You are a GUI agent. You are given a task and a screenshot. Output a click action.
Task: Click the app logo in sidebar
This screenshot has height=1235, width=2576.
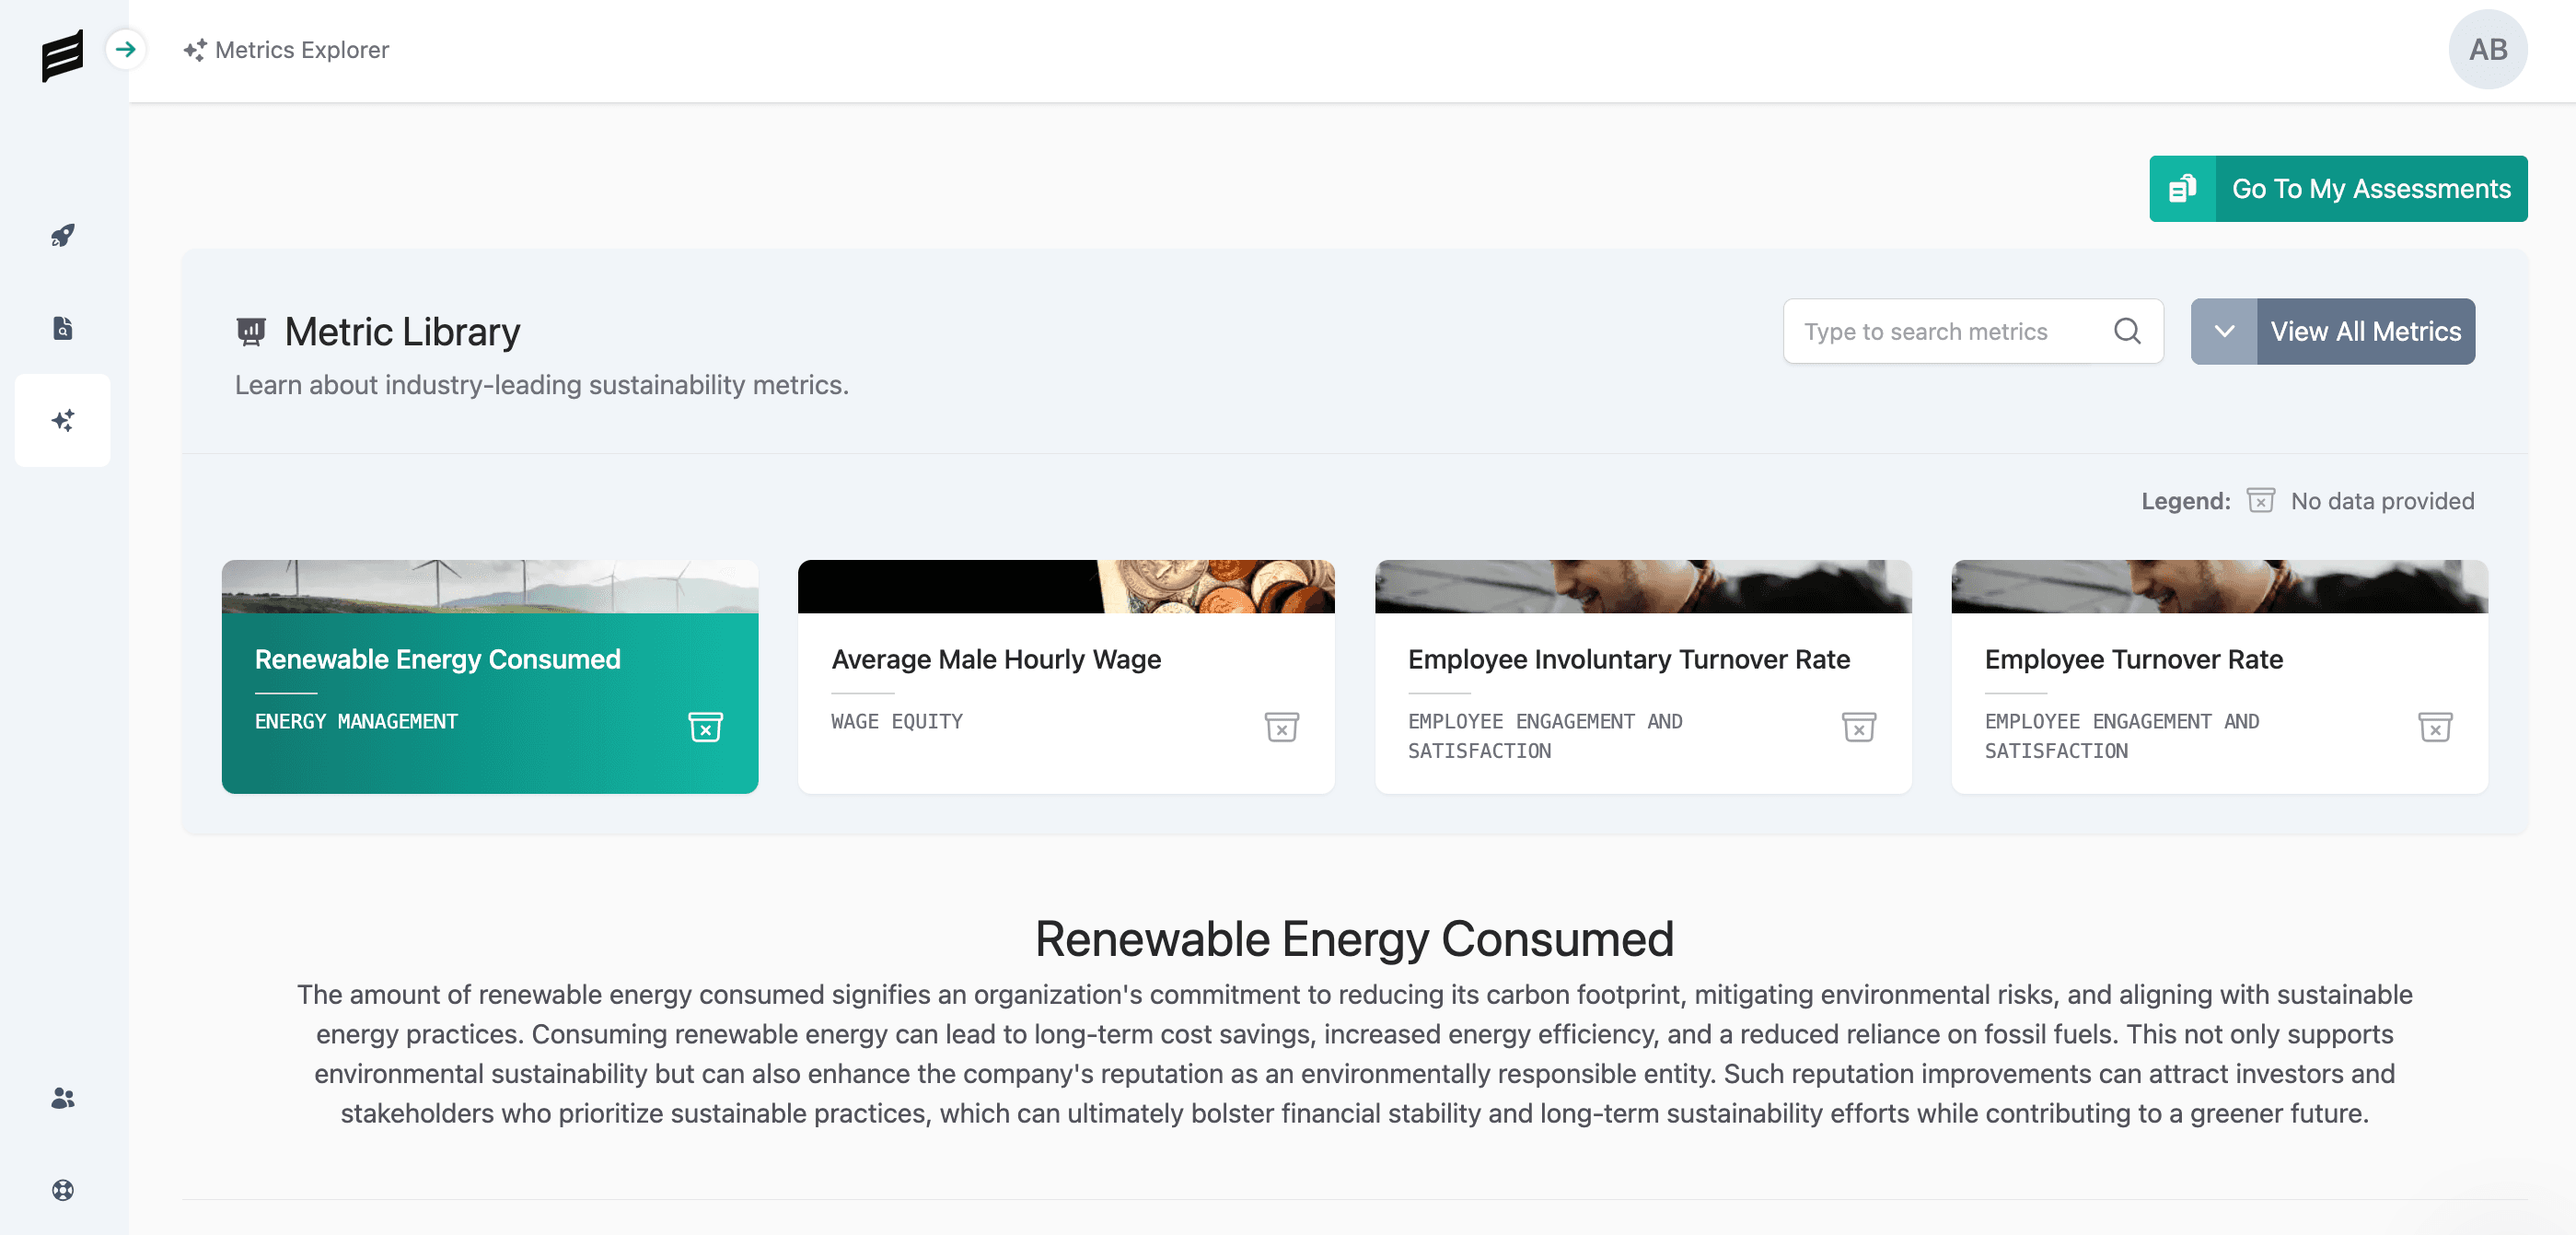pos(61,54)
